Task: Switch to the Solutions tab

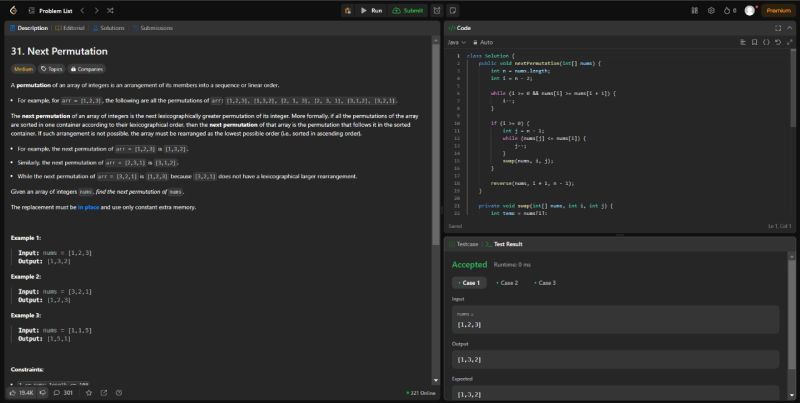Action: (x=110, y=28)
